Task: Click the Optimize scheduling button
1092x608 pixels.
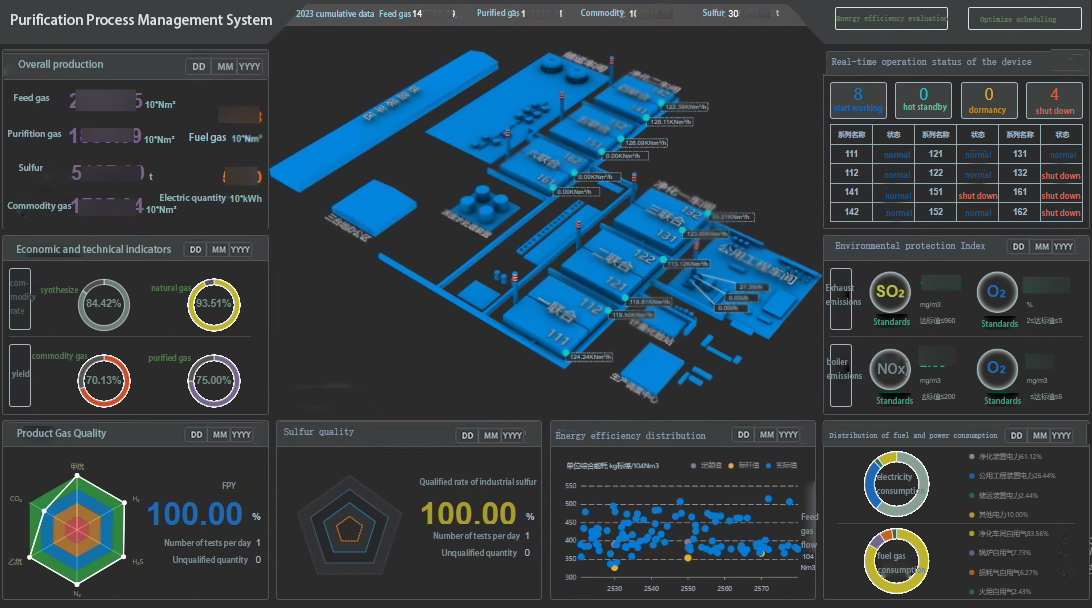Action: coord(1017,19)
